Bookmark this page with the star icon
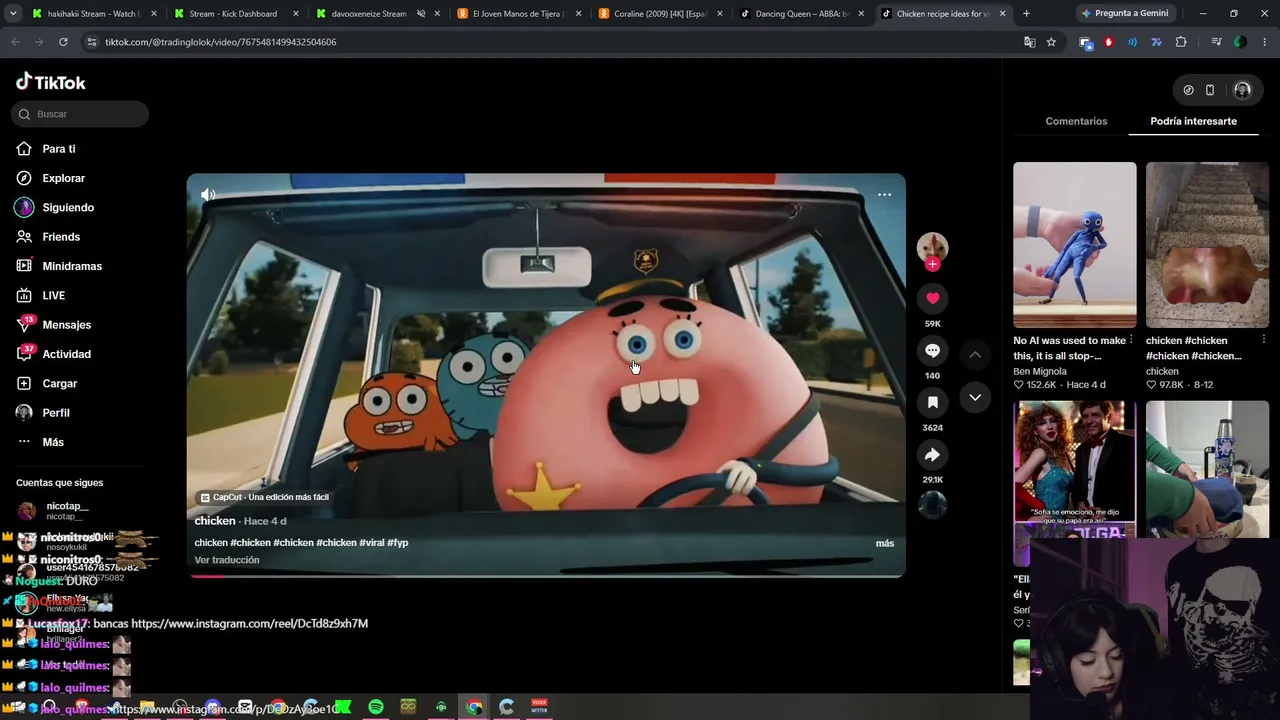This screenshot has width=1280, height=720. [x=1051, y=42]
